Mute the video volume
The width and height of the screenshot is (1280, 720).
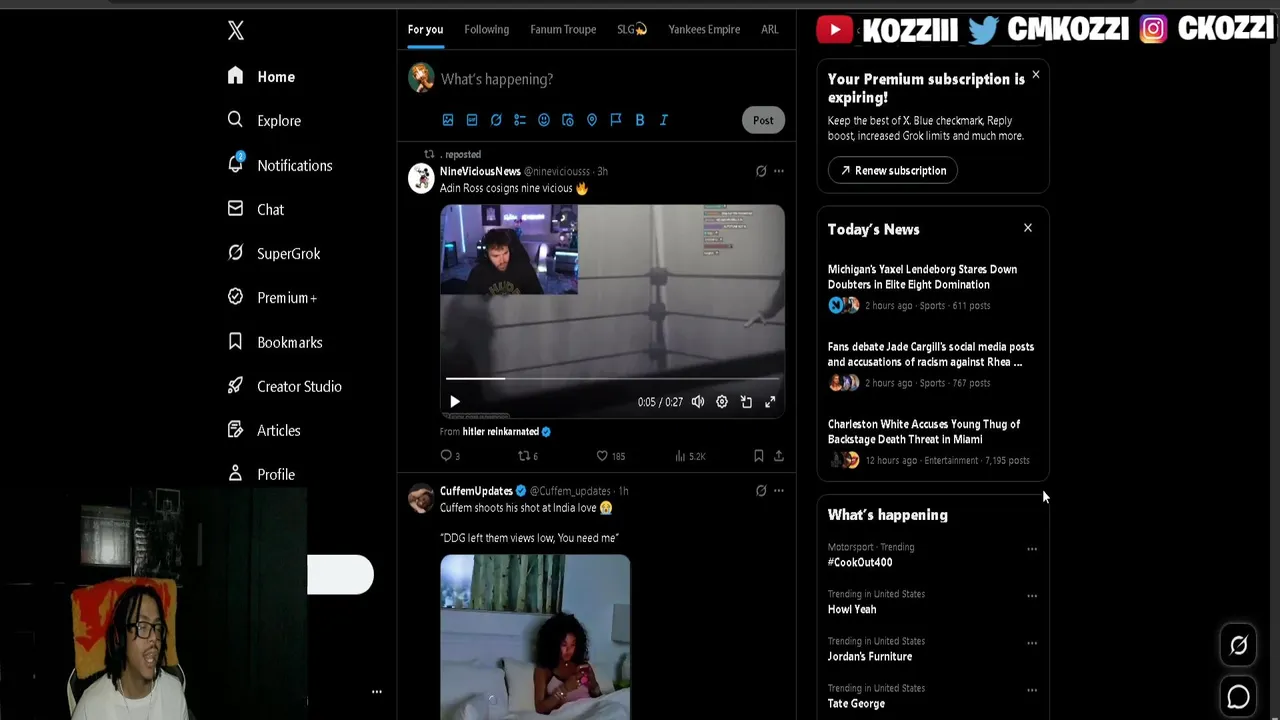coord(697,402)
